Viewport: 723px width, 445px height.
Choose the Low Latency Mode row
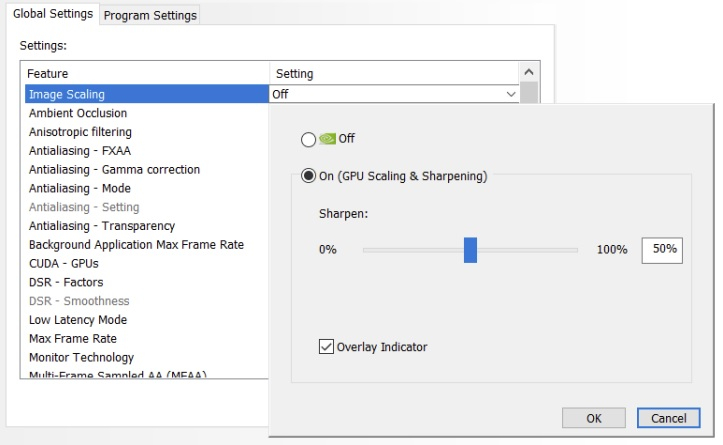78,320
